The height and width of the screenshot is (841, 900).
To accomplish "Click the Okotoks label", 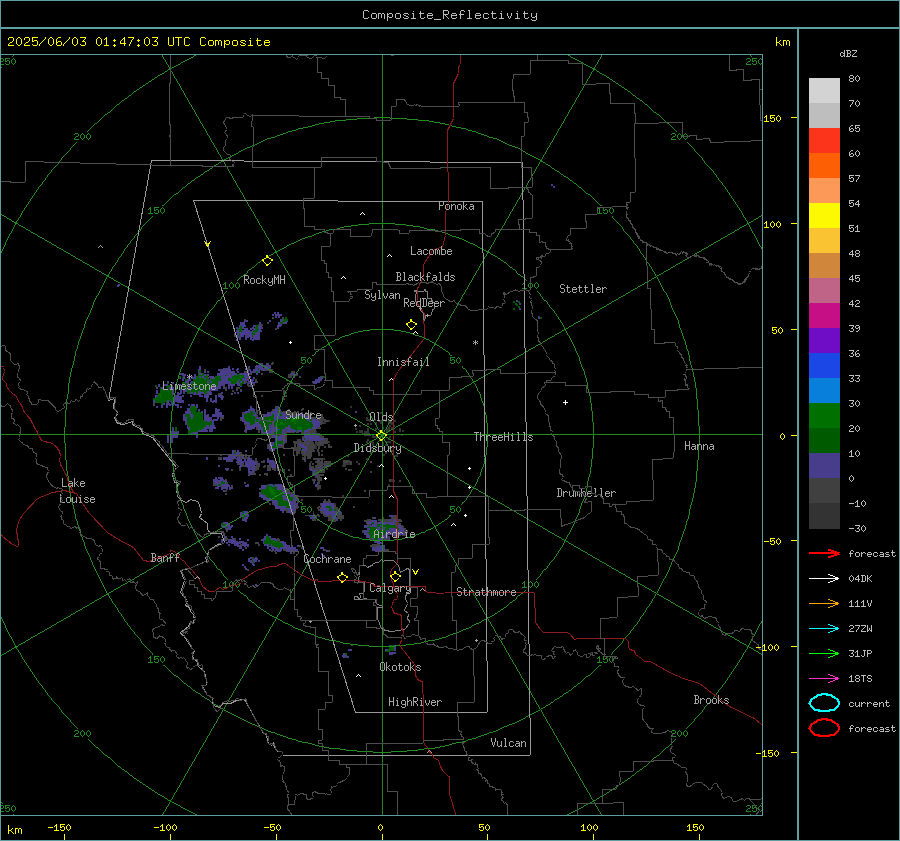I will point(400,667).
